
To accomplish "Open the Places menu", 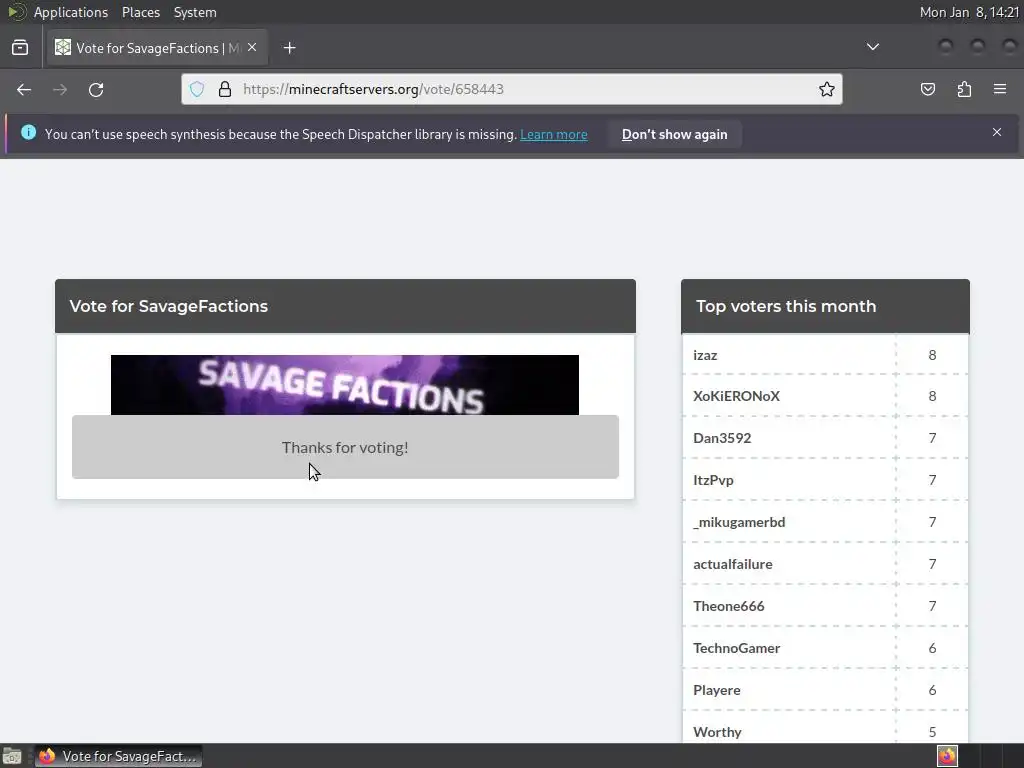I will point(141,12).
